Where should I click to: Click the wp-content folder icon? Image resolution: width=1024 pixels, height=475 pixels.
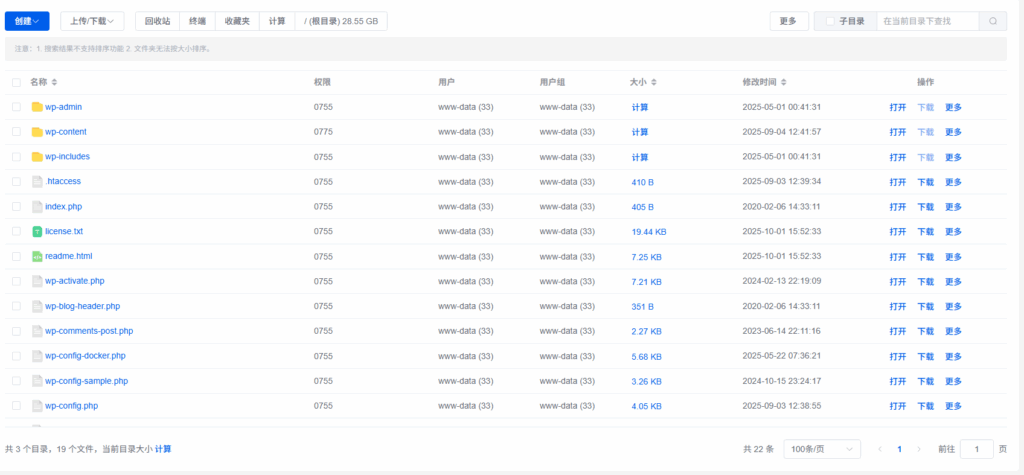coord(37,132)
